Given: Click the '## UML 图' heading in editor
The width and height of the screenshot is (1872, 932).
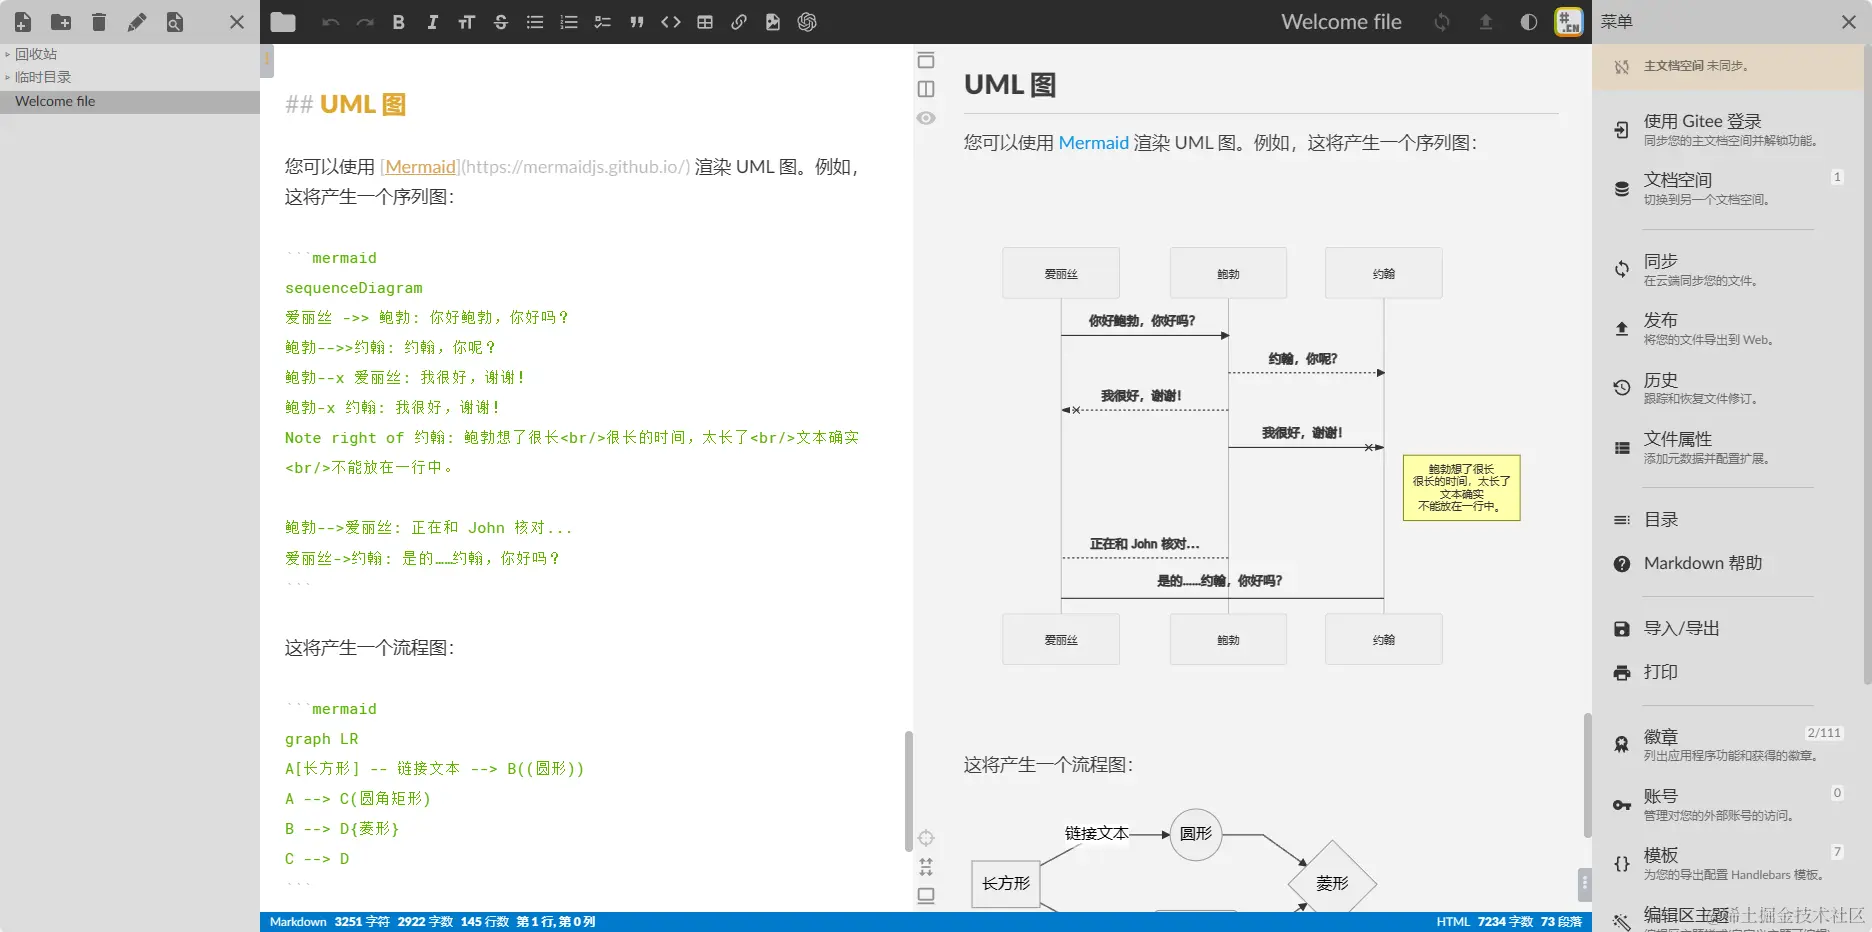Looking at the screenshot, I should (x=345, y=105).
